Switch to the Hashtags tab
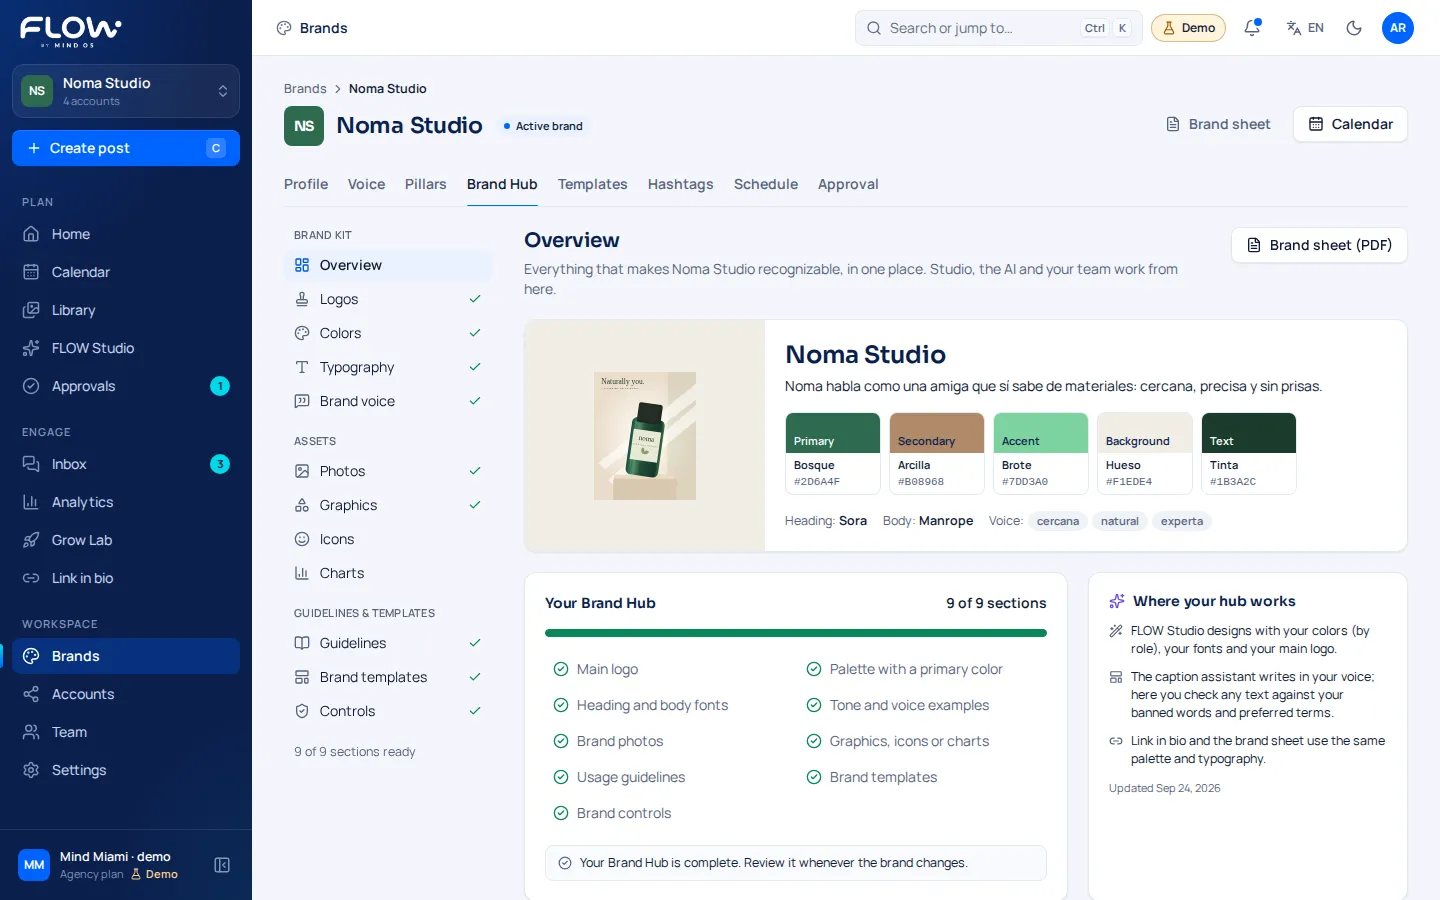The width and height of the screenshot is (1440, 900). click(x=681, y=184)
